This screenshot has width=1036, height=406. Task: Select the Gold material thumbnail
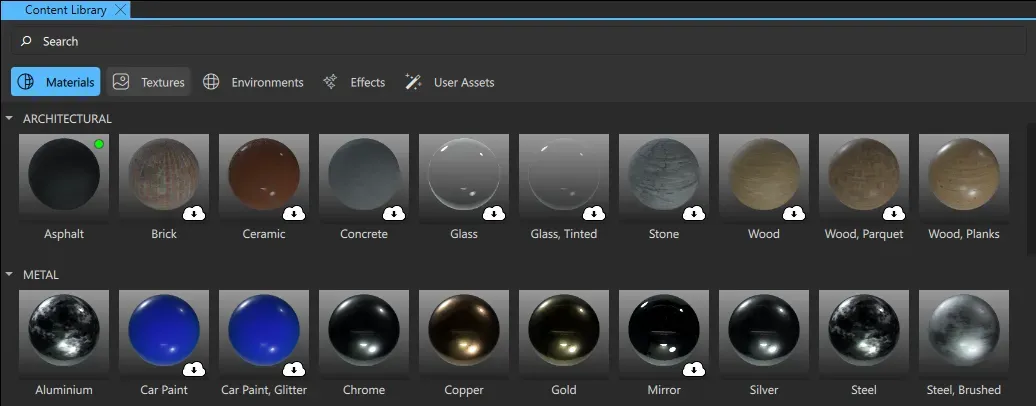click(x=564, y=333)
